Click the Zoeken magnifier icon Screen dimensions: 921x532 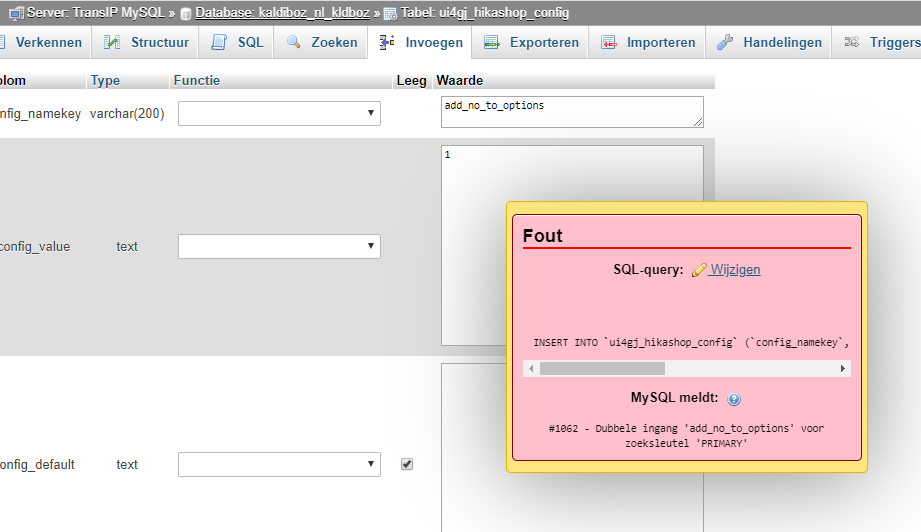point(294,42)
